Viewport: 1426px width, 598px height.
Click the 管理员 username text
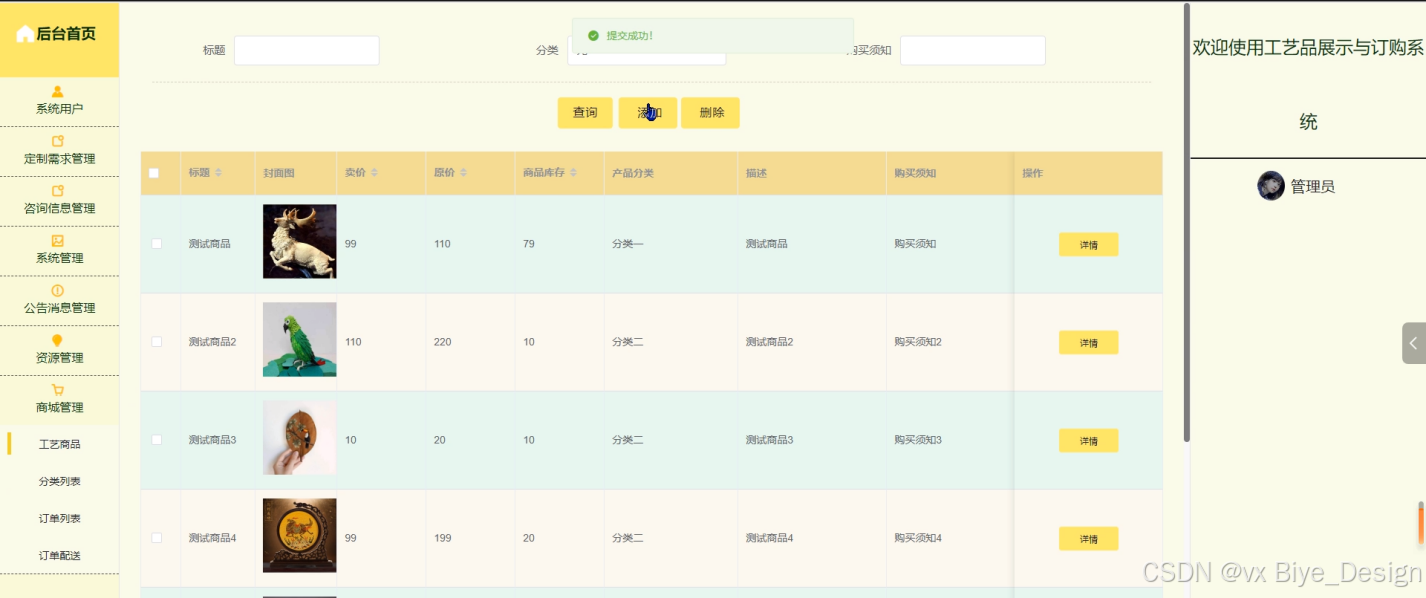[1312, 186]
